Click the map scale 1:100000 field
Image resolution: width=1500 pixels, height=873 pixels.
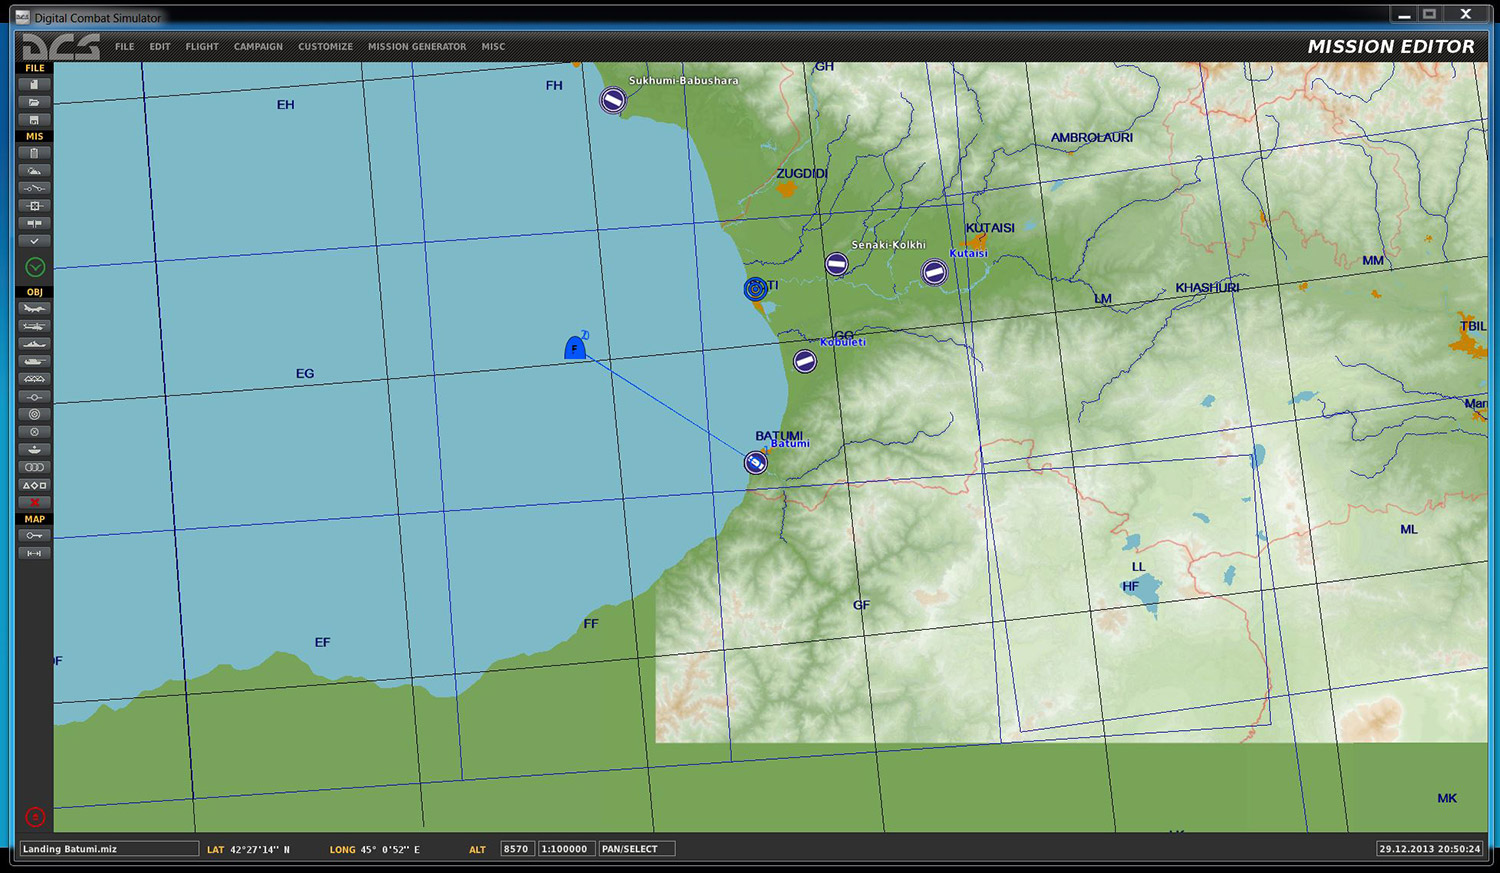click(565, 849)
